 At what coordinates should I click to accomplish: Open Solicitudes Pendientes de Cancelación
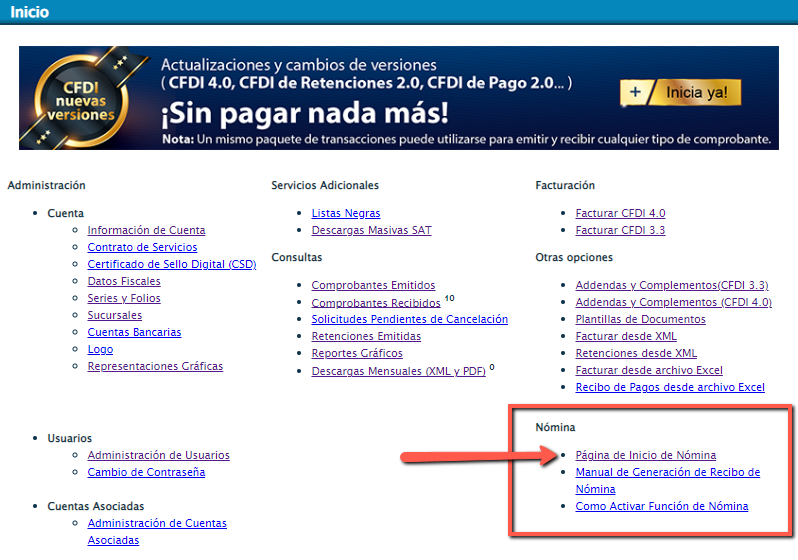(410, 319)
